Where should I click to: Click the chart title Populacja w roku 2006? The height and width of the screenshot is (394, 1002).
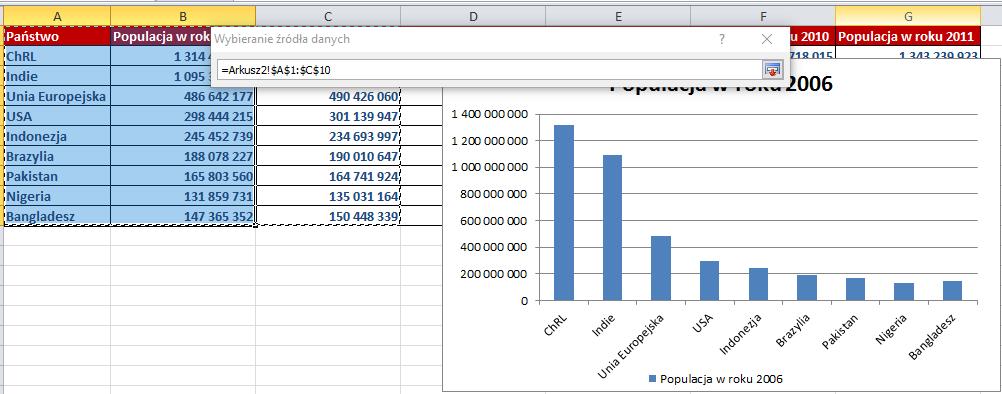(x=721, y=85)
